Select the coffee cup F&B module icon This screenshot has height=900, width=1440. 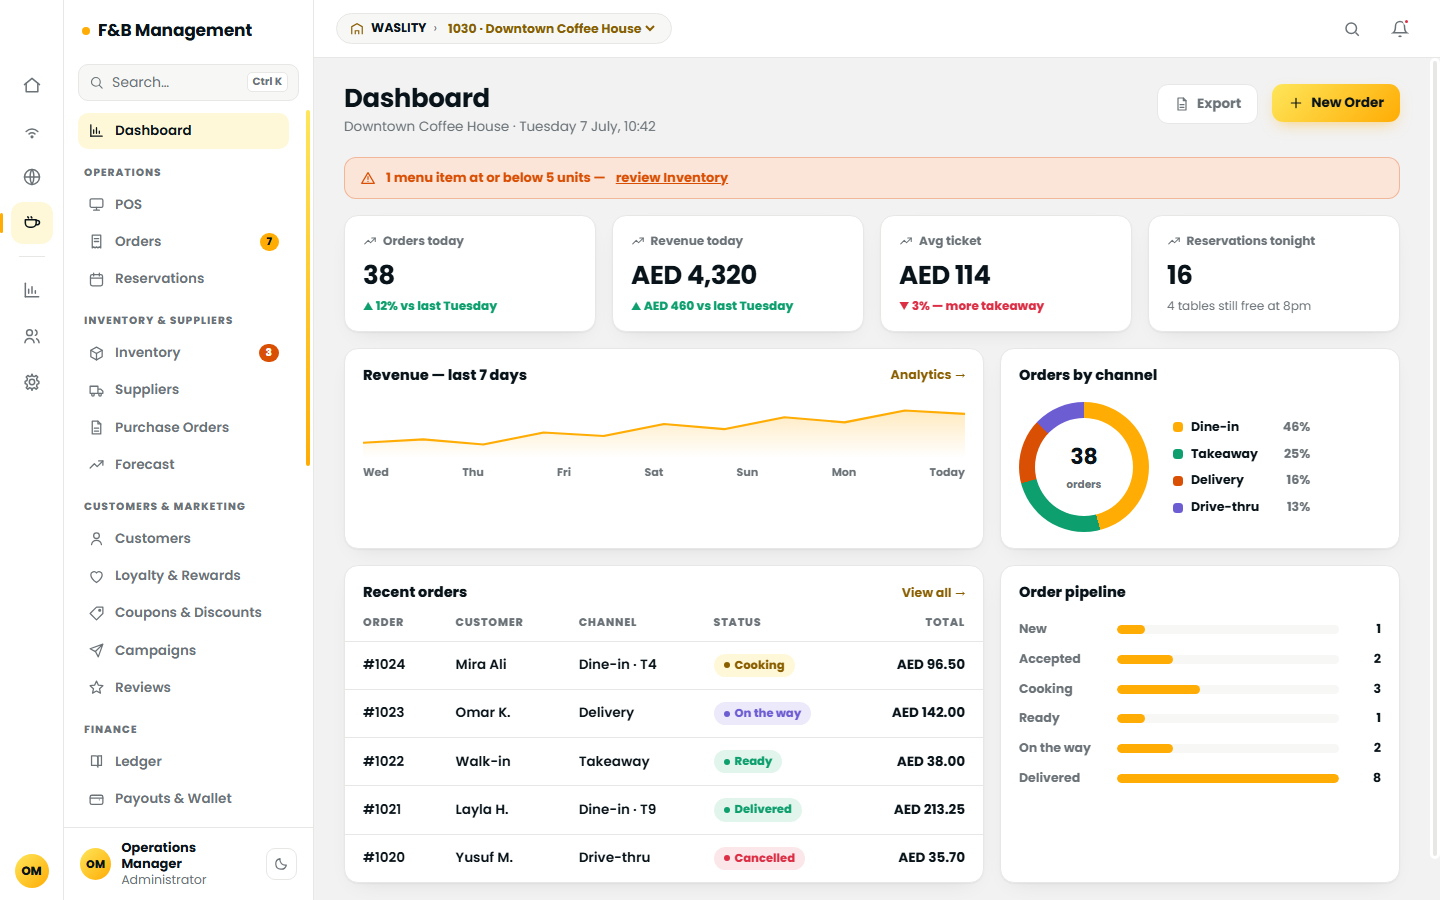coord(32,222)
